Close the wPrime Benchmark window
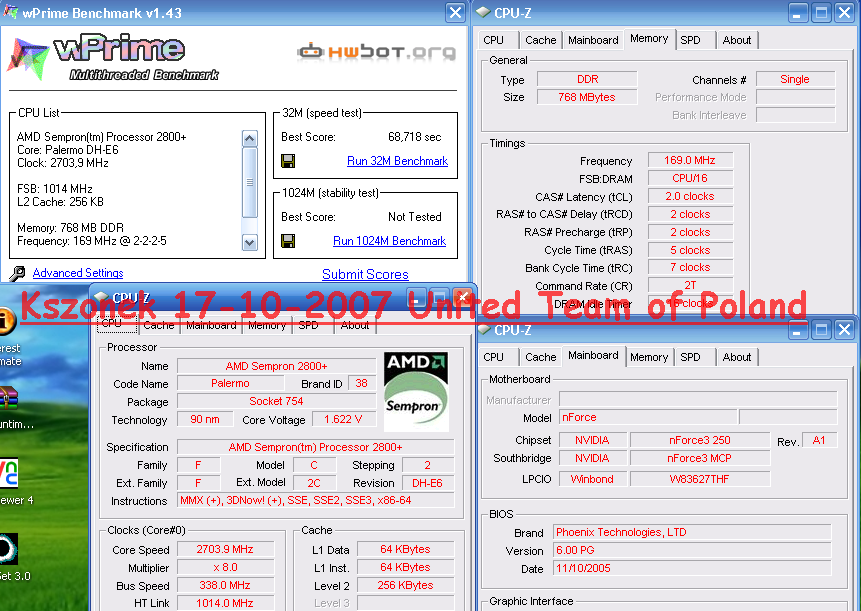 pos(456,12)
